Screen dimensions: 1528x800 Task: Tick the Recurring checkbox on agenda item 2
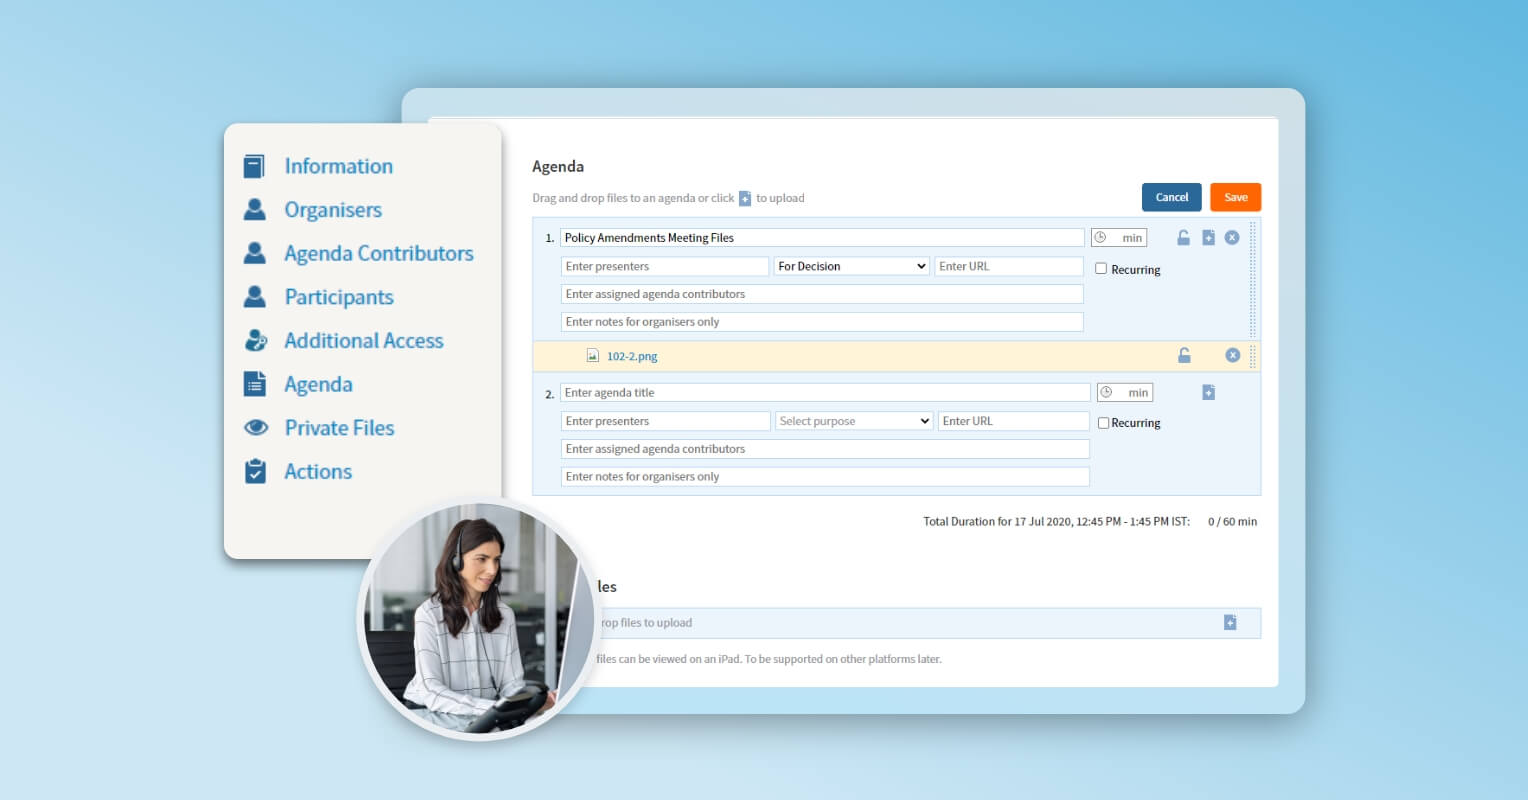(1103, 423)
